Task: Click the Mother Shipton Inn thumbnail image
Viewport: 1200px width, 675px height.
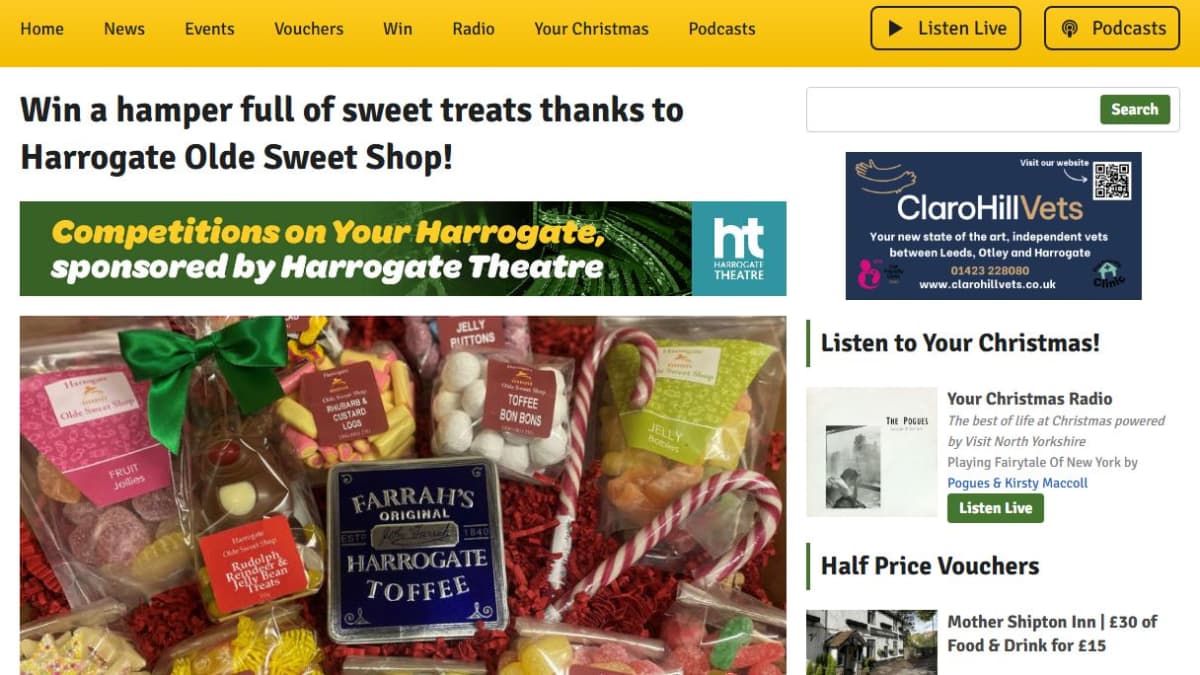Action: tap(872, 642)
